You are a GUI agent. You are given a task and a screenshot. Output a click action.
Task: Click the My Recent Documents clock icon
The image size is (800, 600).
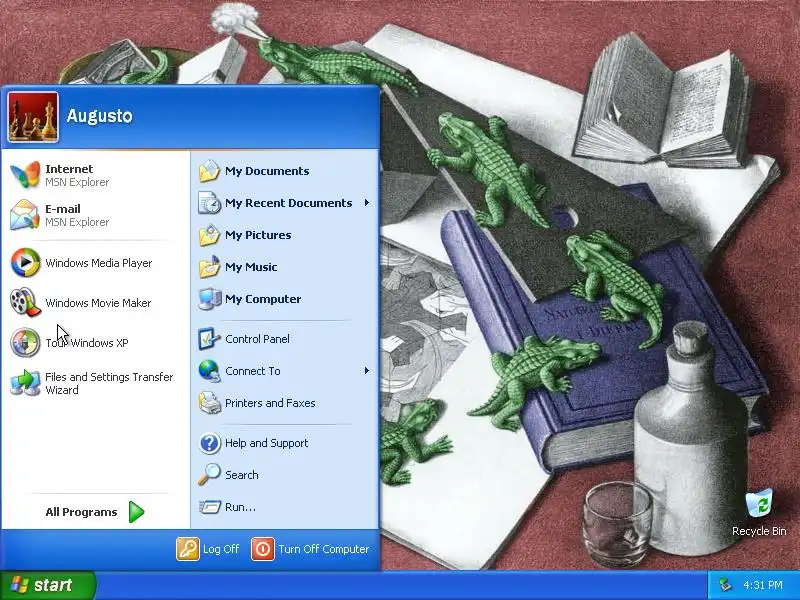pyautogui.click(x=209, y=203)
